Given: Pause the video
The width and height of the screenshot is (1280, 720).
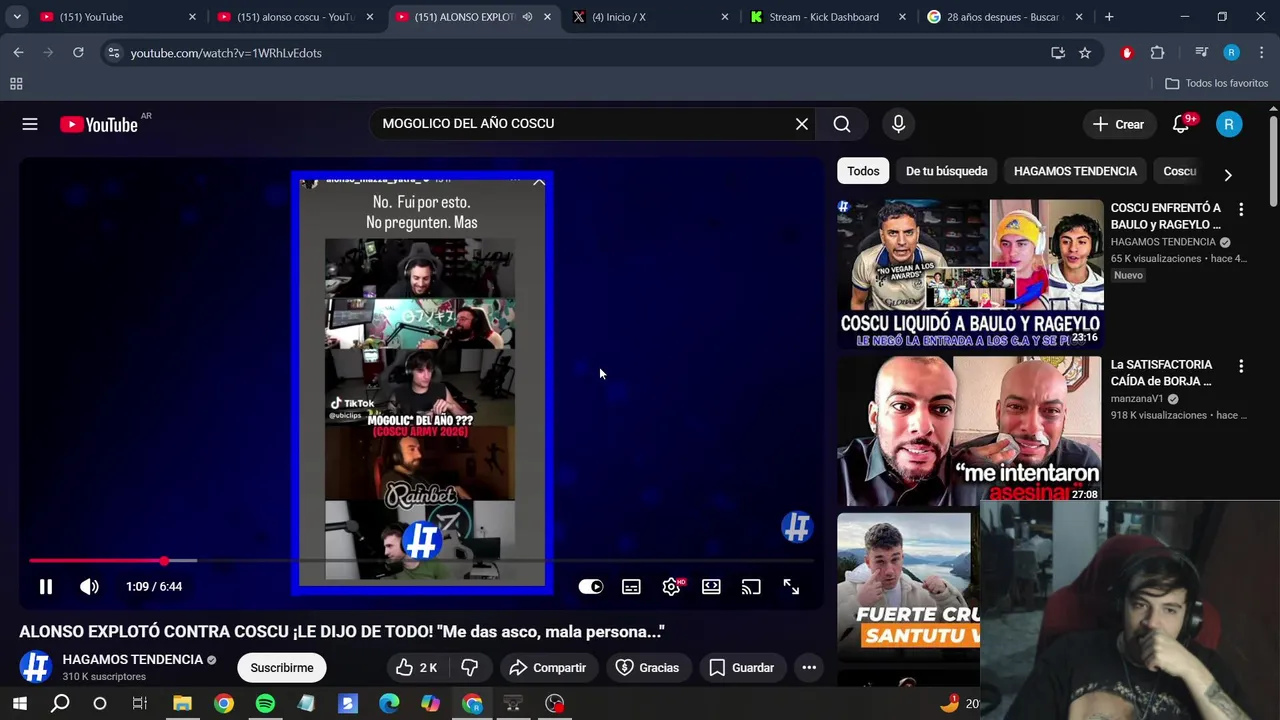Looking at the screenshot, I should [46, 587].
